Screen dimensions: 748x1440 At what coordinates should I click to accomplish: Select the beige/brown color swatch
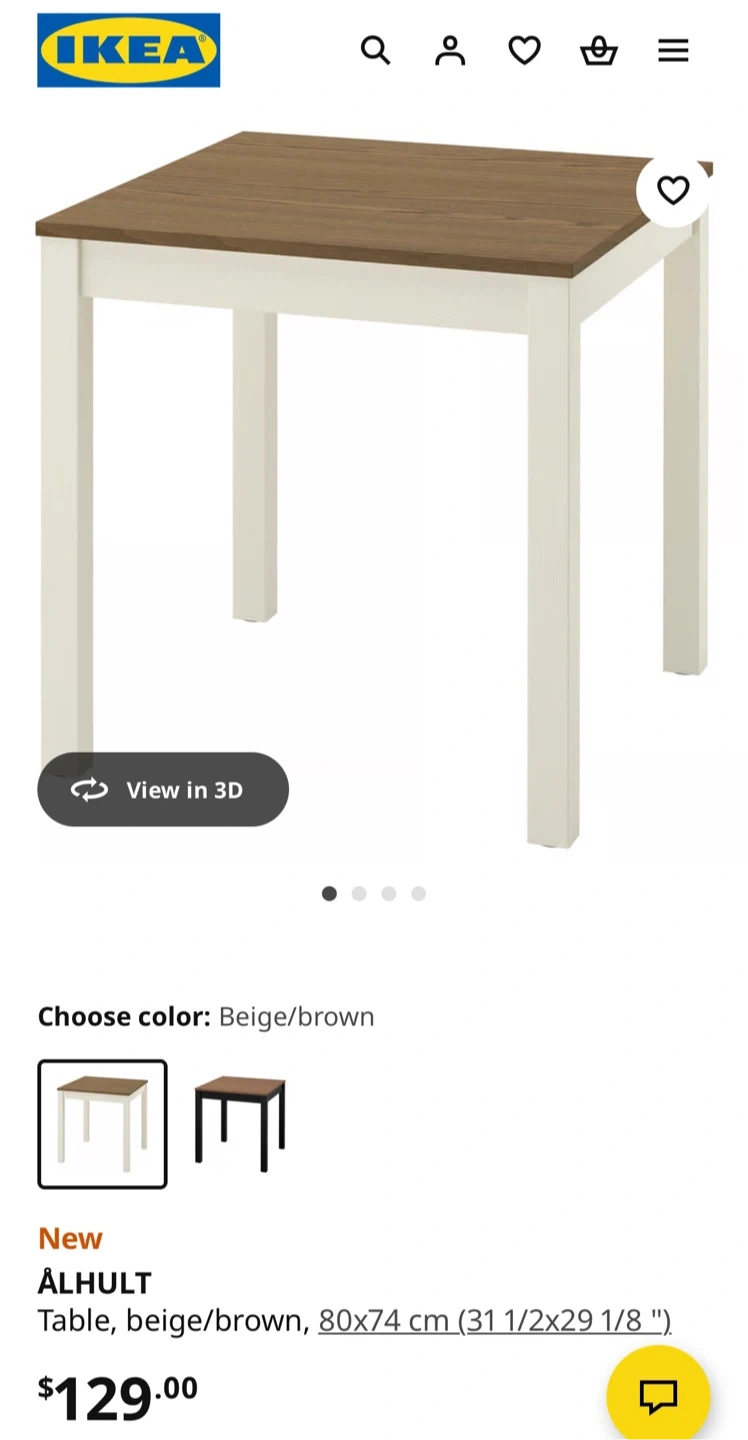103,1124
